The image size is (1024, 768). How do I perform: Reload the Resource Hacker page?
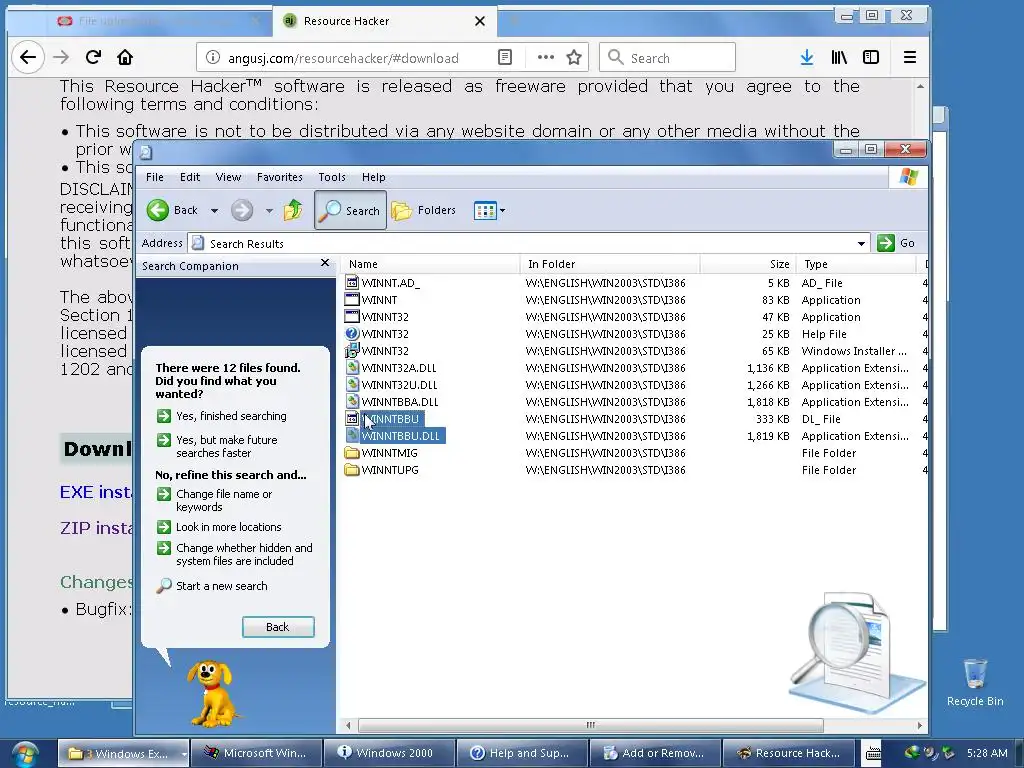(x=93, y=57)
